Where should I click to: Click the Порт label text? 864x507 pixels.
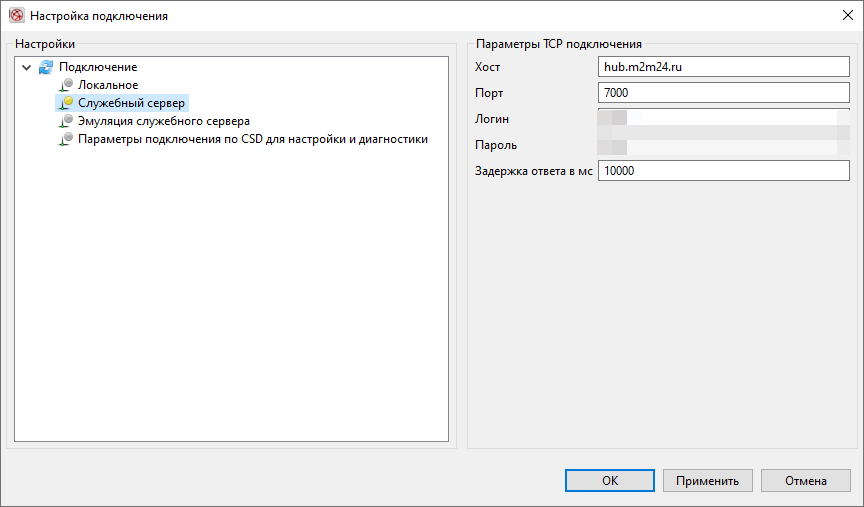[x=489, y=93]
